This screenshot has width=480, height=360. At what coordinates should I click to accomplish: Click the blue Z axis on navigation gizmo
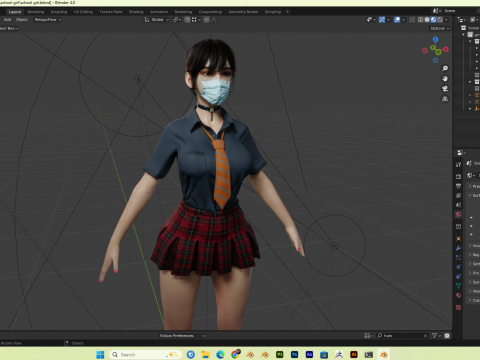[435, 39]
